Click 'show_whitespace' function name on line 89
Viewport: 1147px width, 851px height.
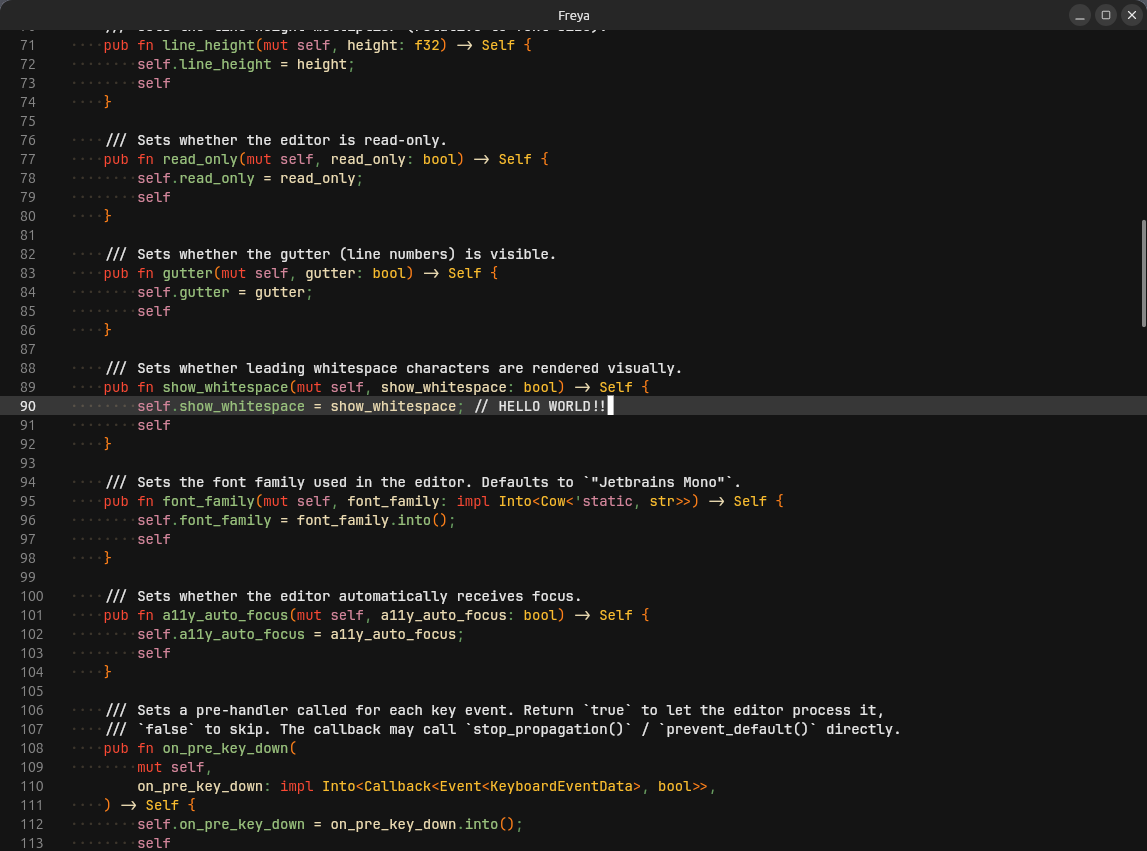(x=225, y=388)
